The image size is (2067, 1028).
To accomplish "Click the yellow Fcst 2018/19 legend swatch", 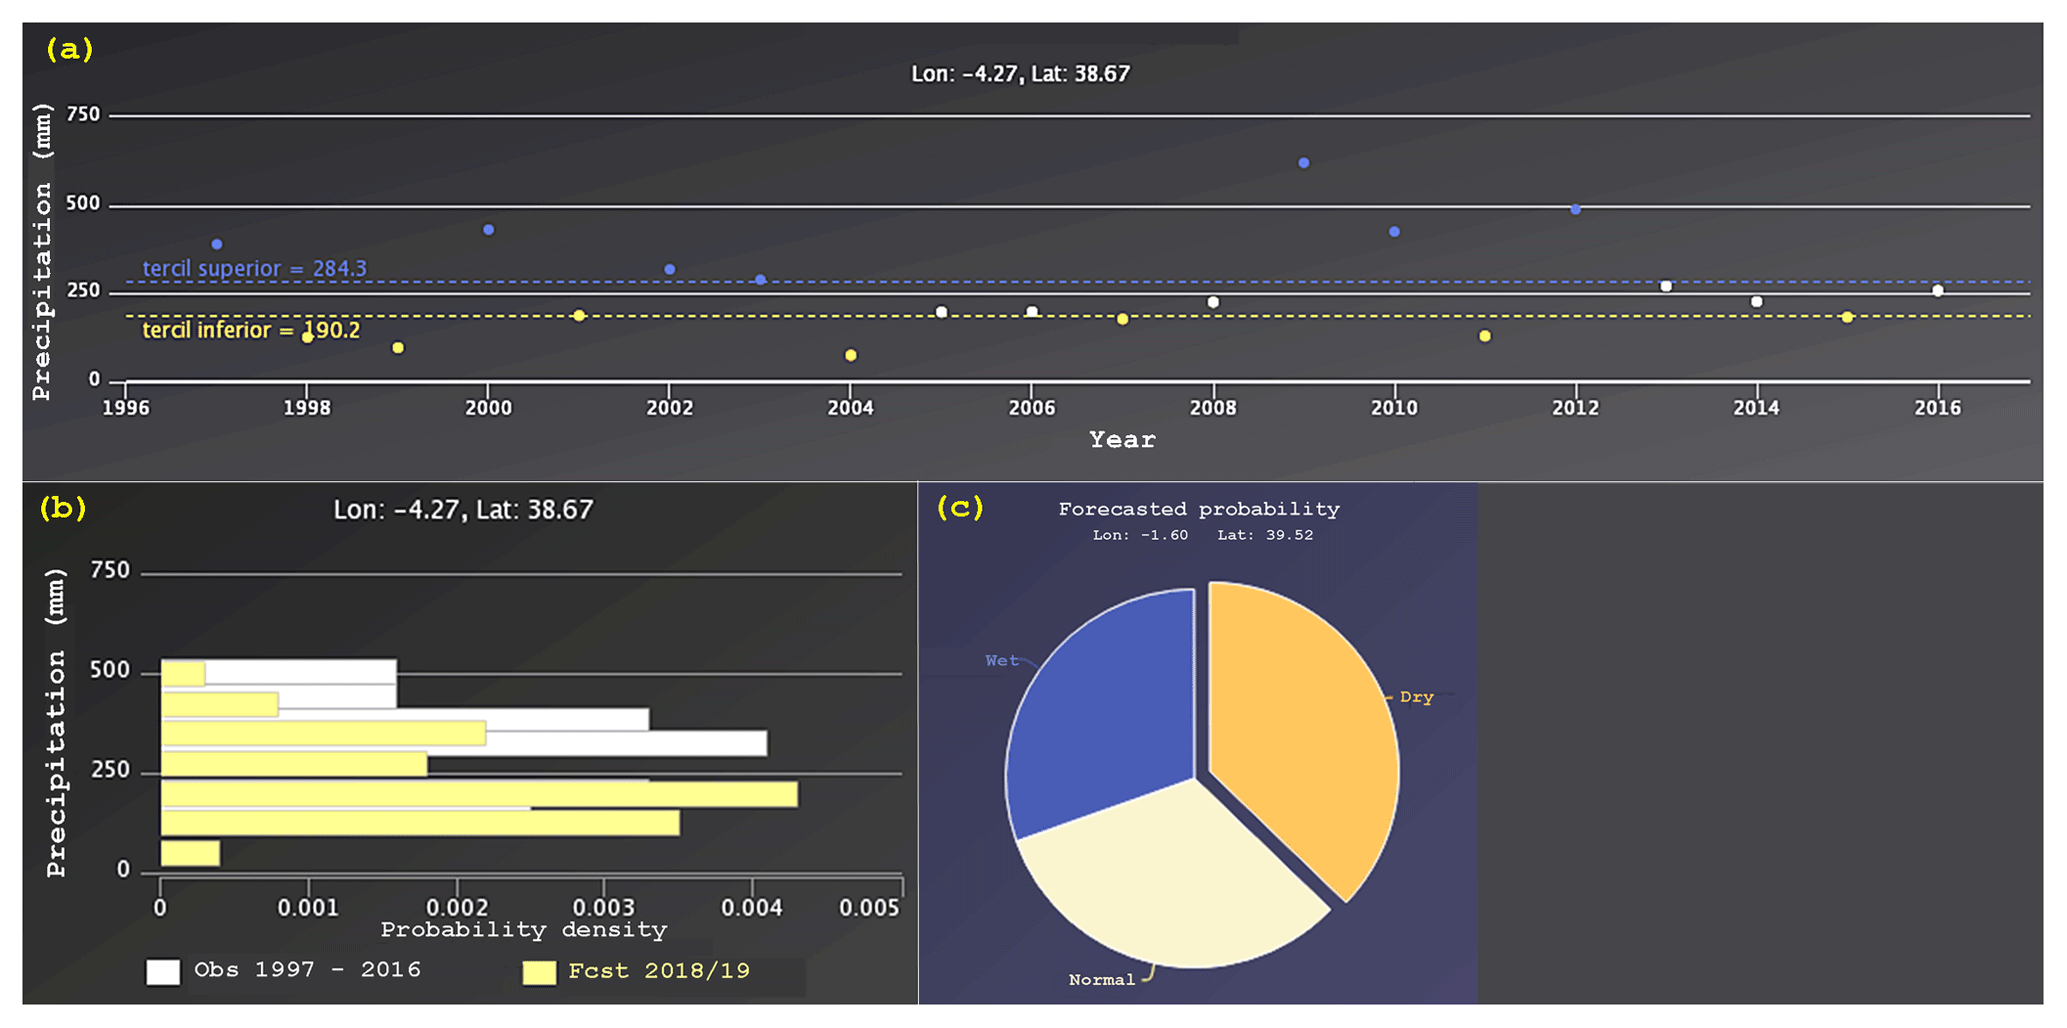I will [539, 973].
